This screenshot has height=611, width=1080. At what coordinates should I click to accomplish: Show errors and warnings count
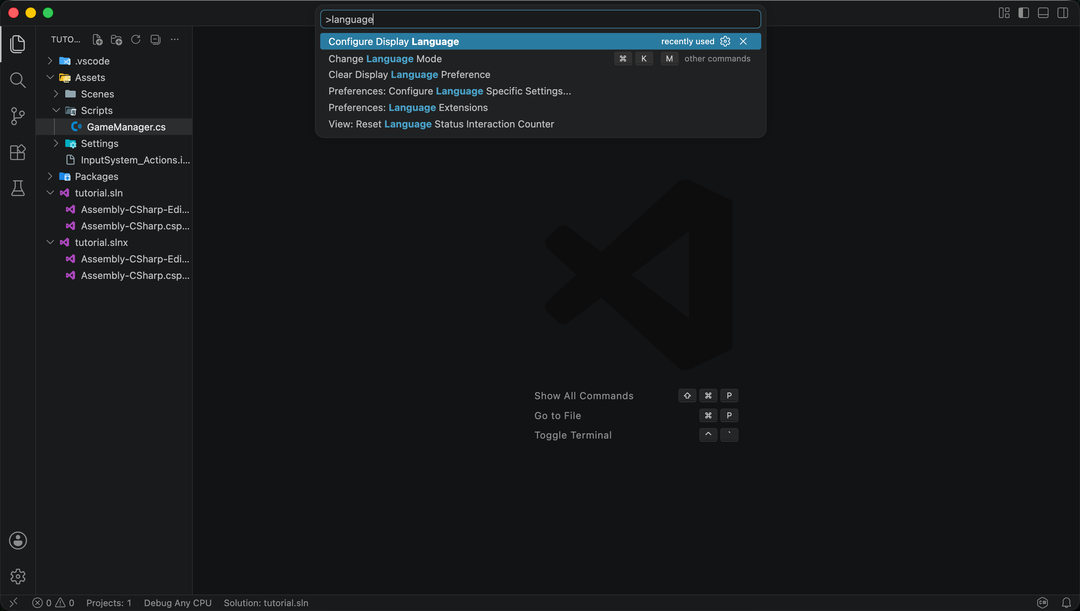[53, 603]
